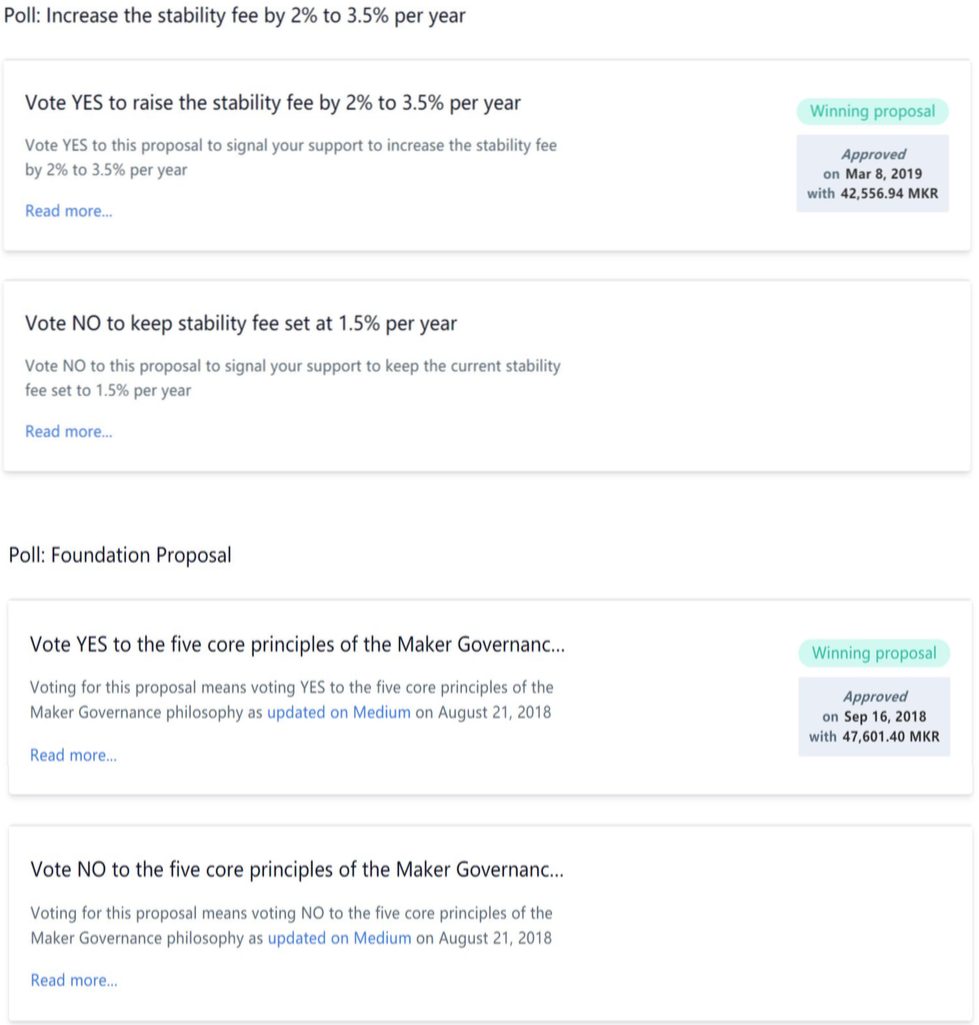Follow 'updated on Medium' link in Vote NO principles card
The height and width of the screenshot is (1025, 979).
click(x=339, y=938)
